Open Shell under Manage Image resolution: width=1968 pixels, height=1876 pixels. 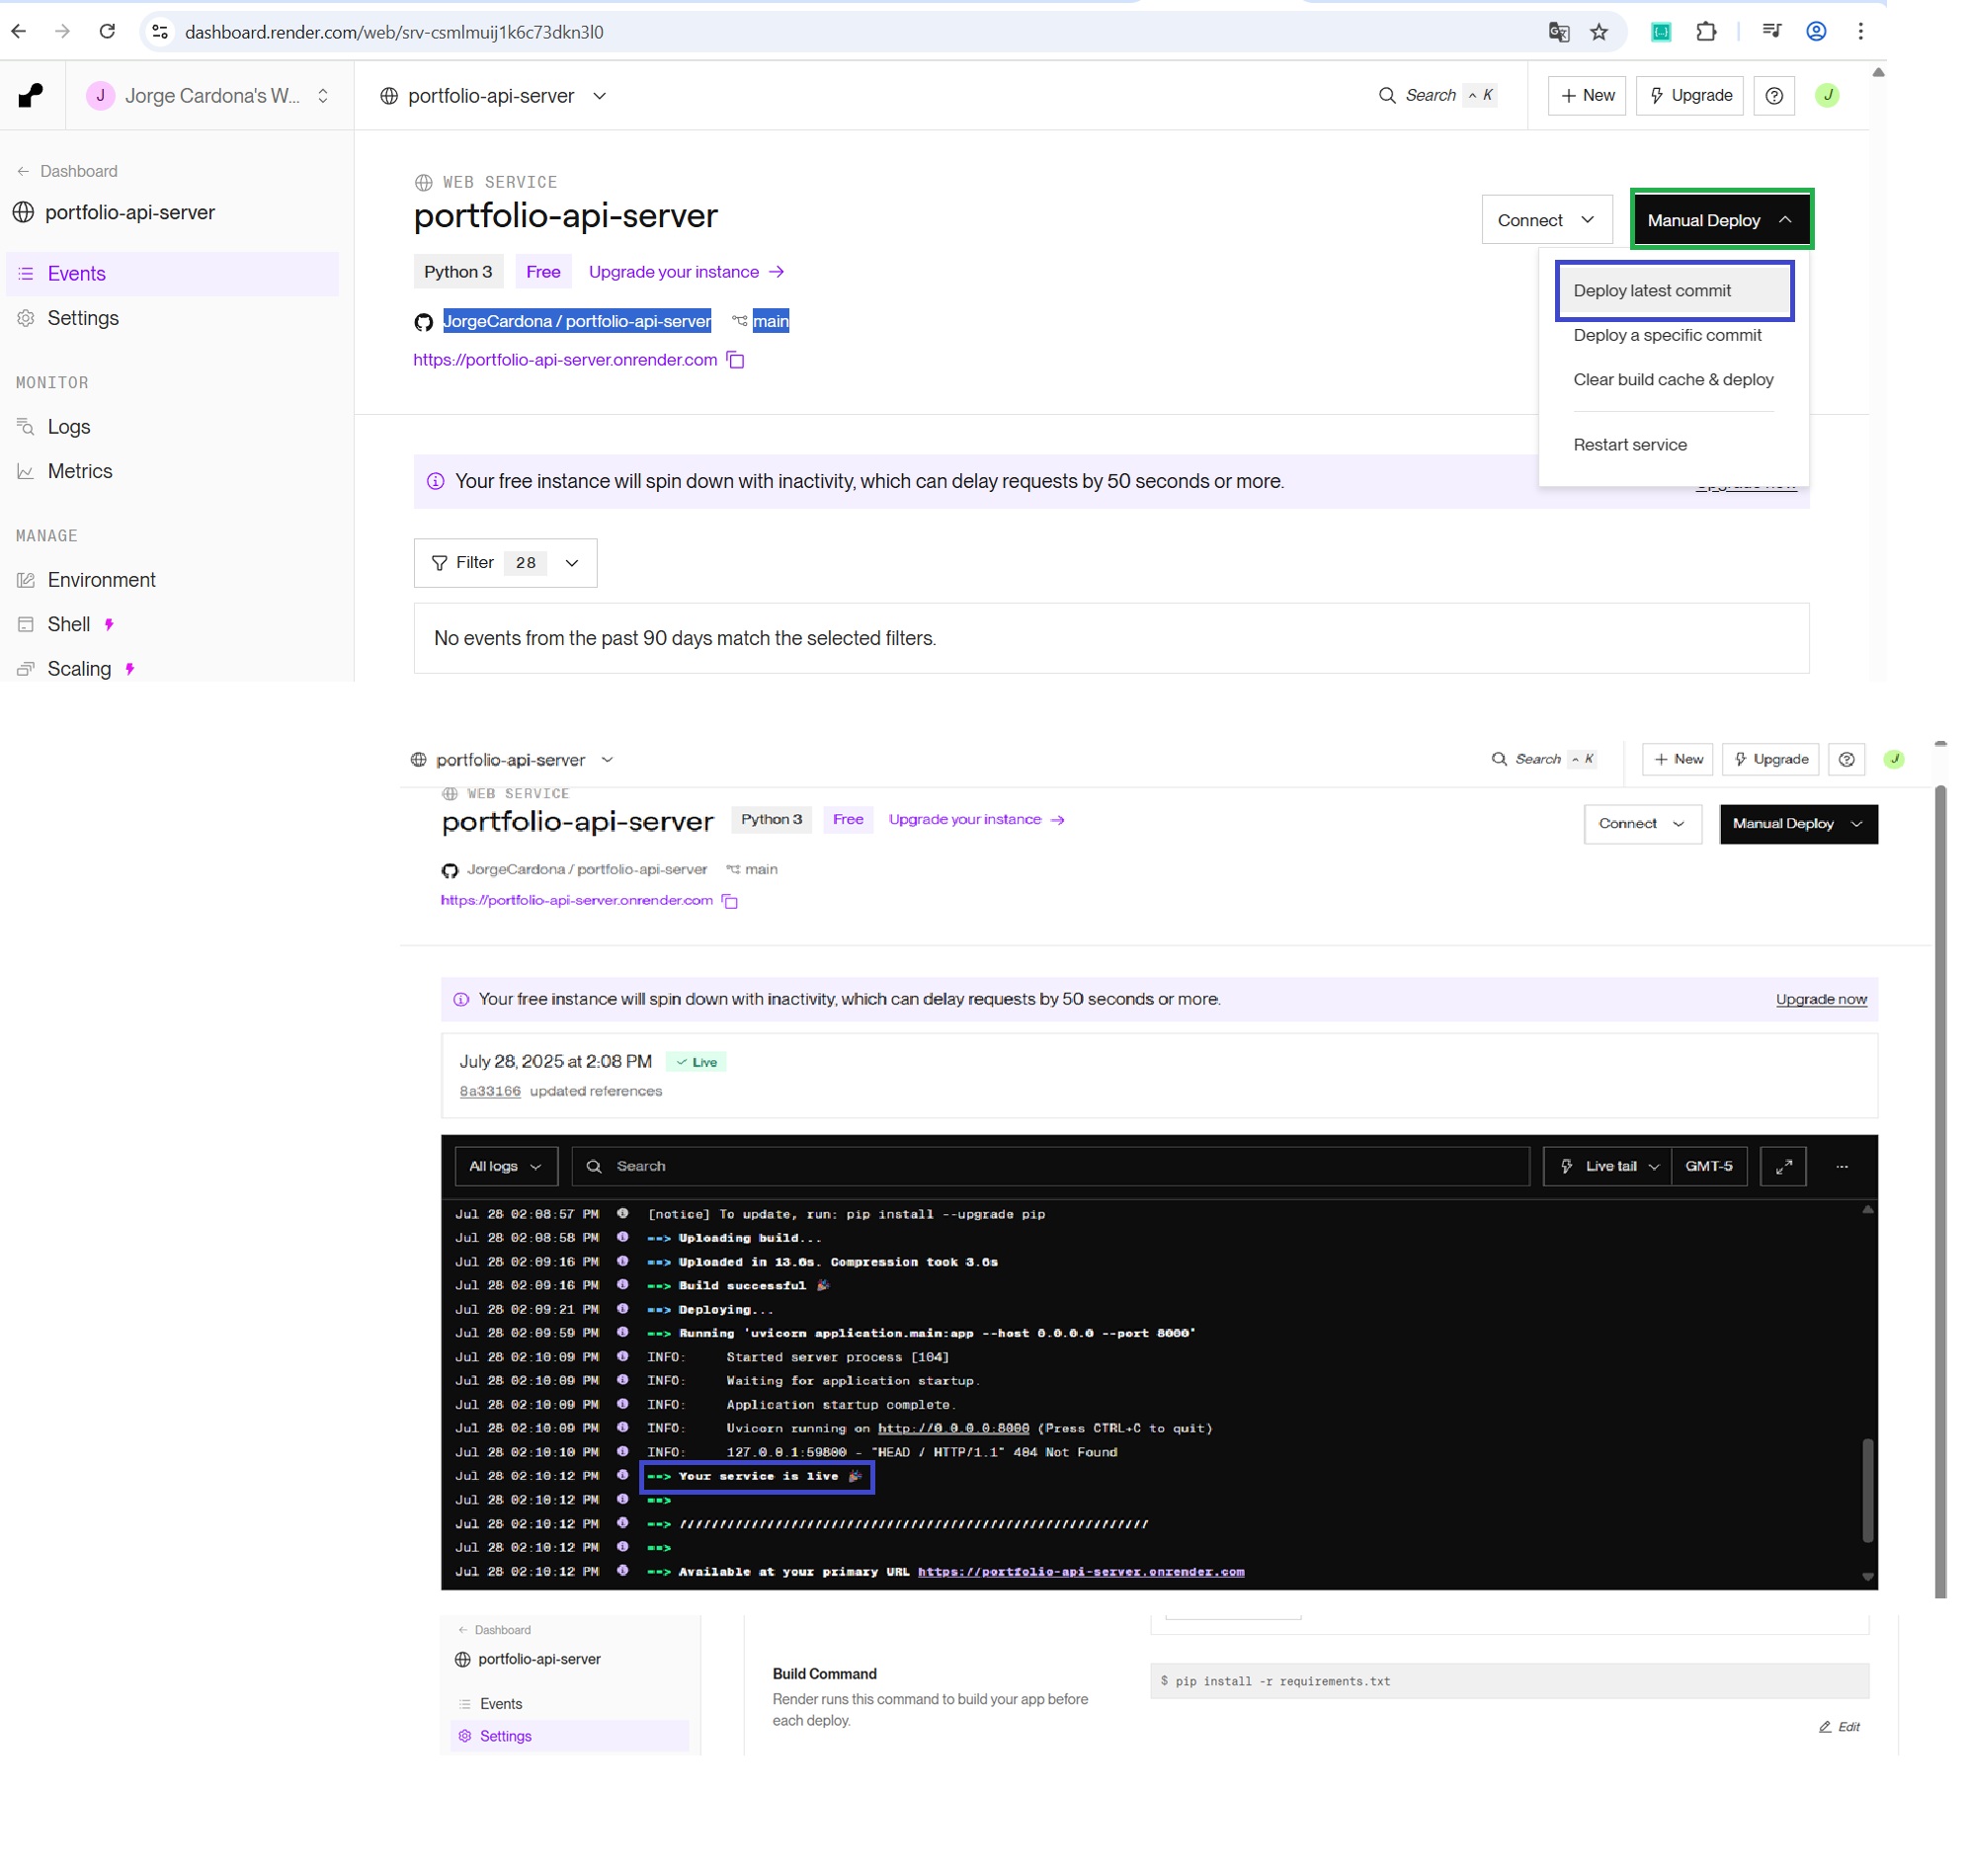tap(172, 624)
